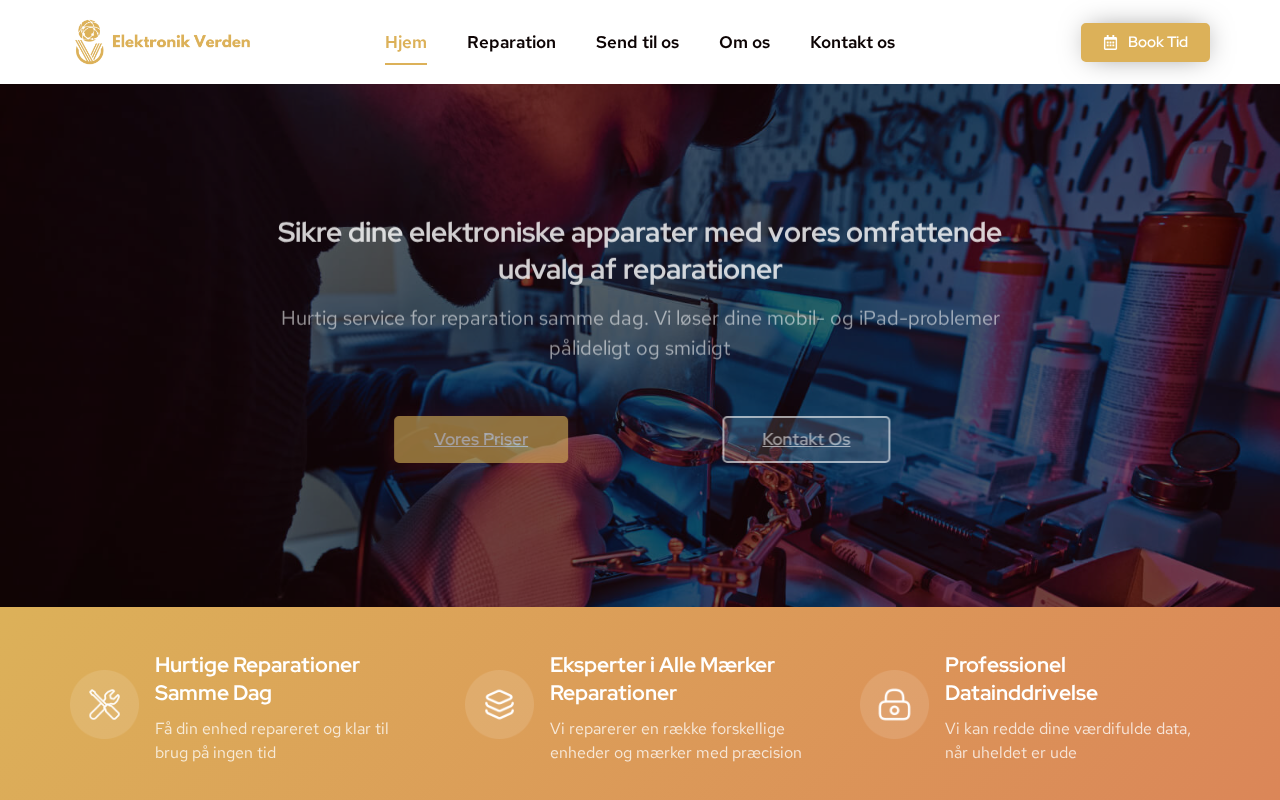Click the outlined Kontakt Os hero button
The height and width of the screenshot is (800, 1280).
pos(806,439)
